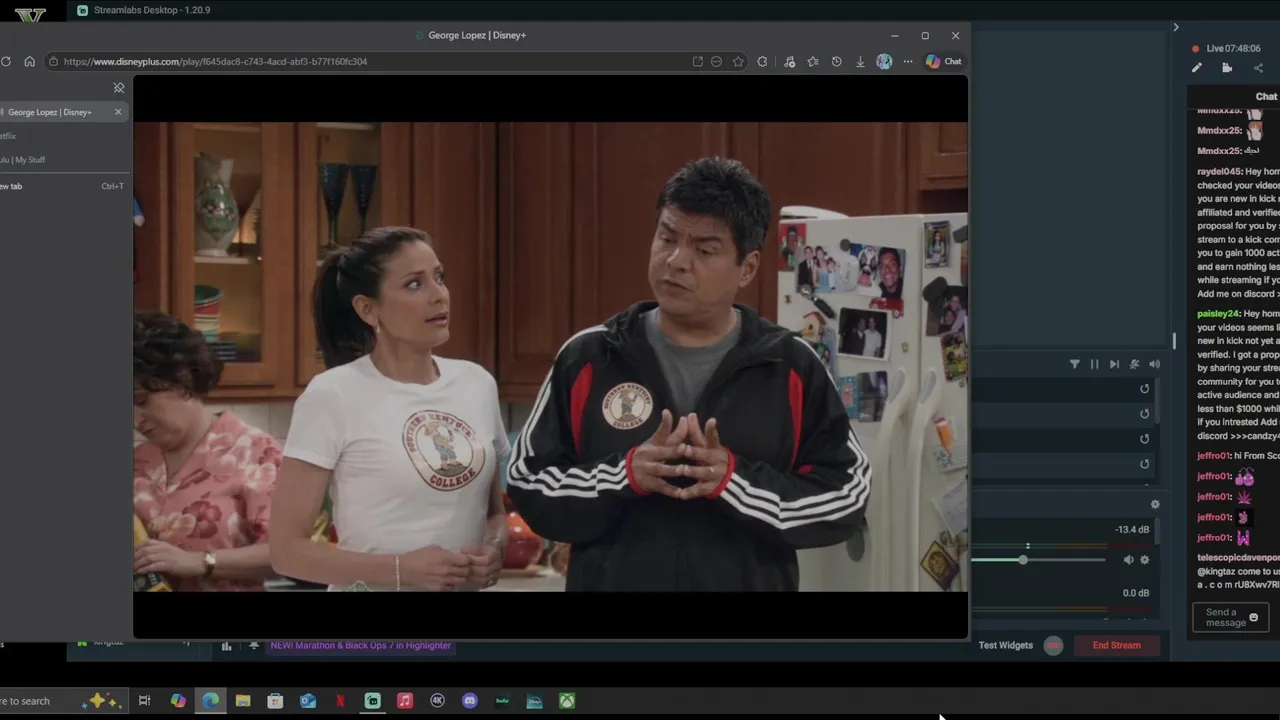Open the notifications icon beside the Highlighter notice

tap(254, 646)
